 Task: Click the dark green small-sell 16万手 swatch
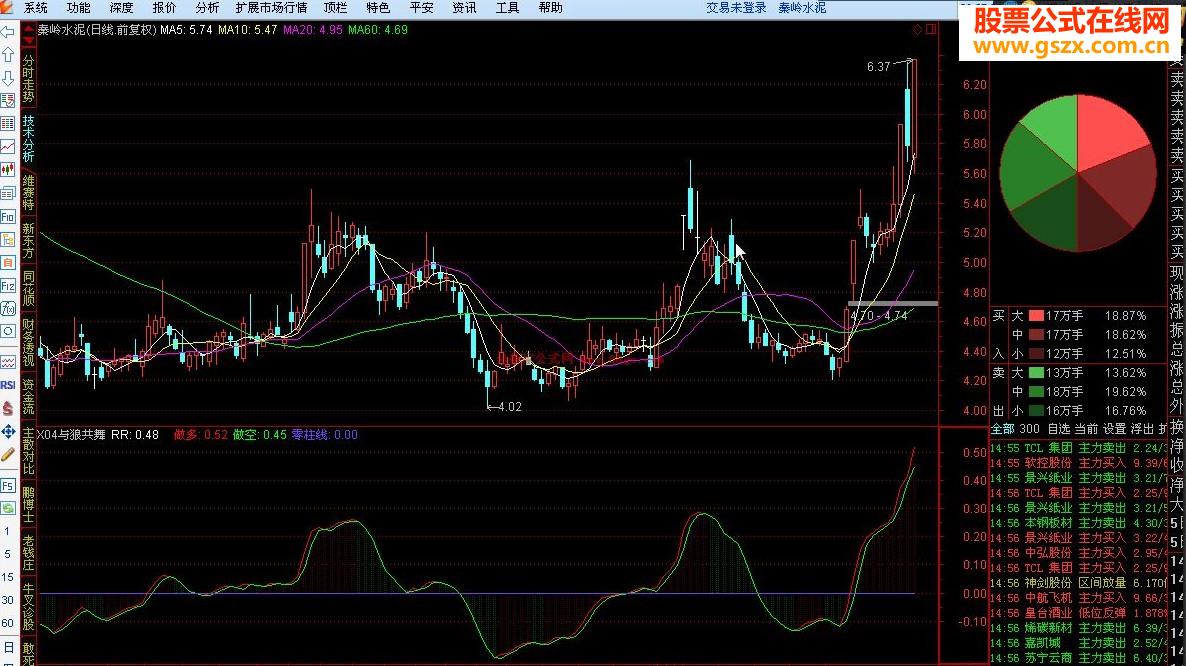click(1036, 410)
